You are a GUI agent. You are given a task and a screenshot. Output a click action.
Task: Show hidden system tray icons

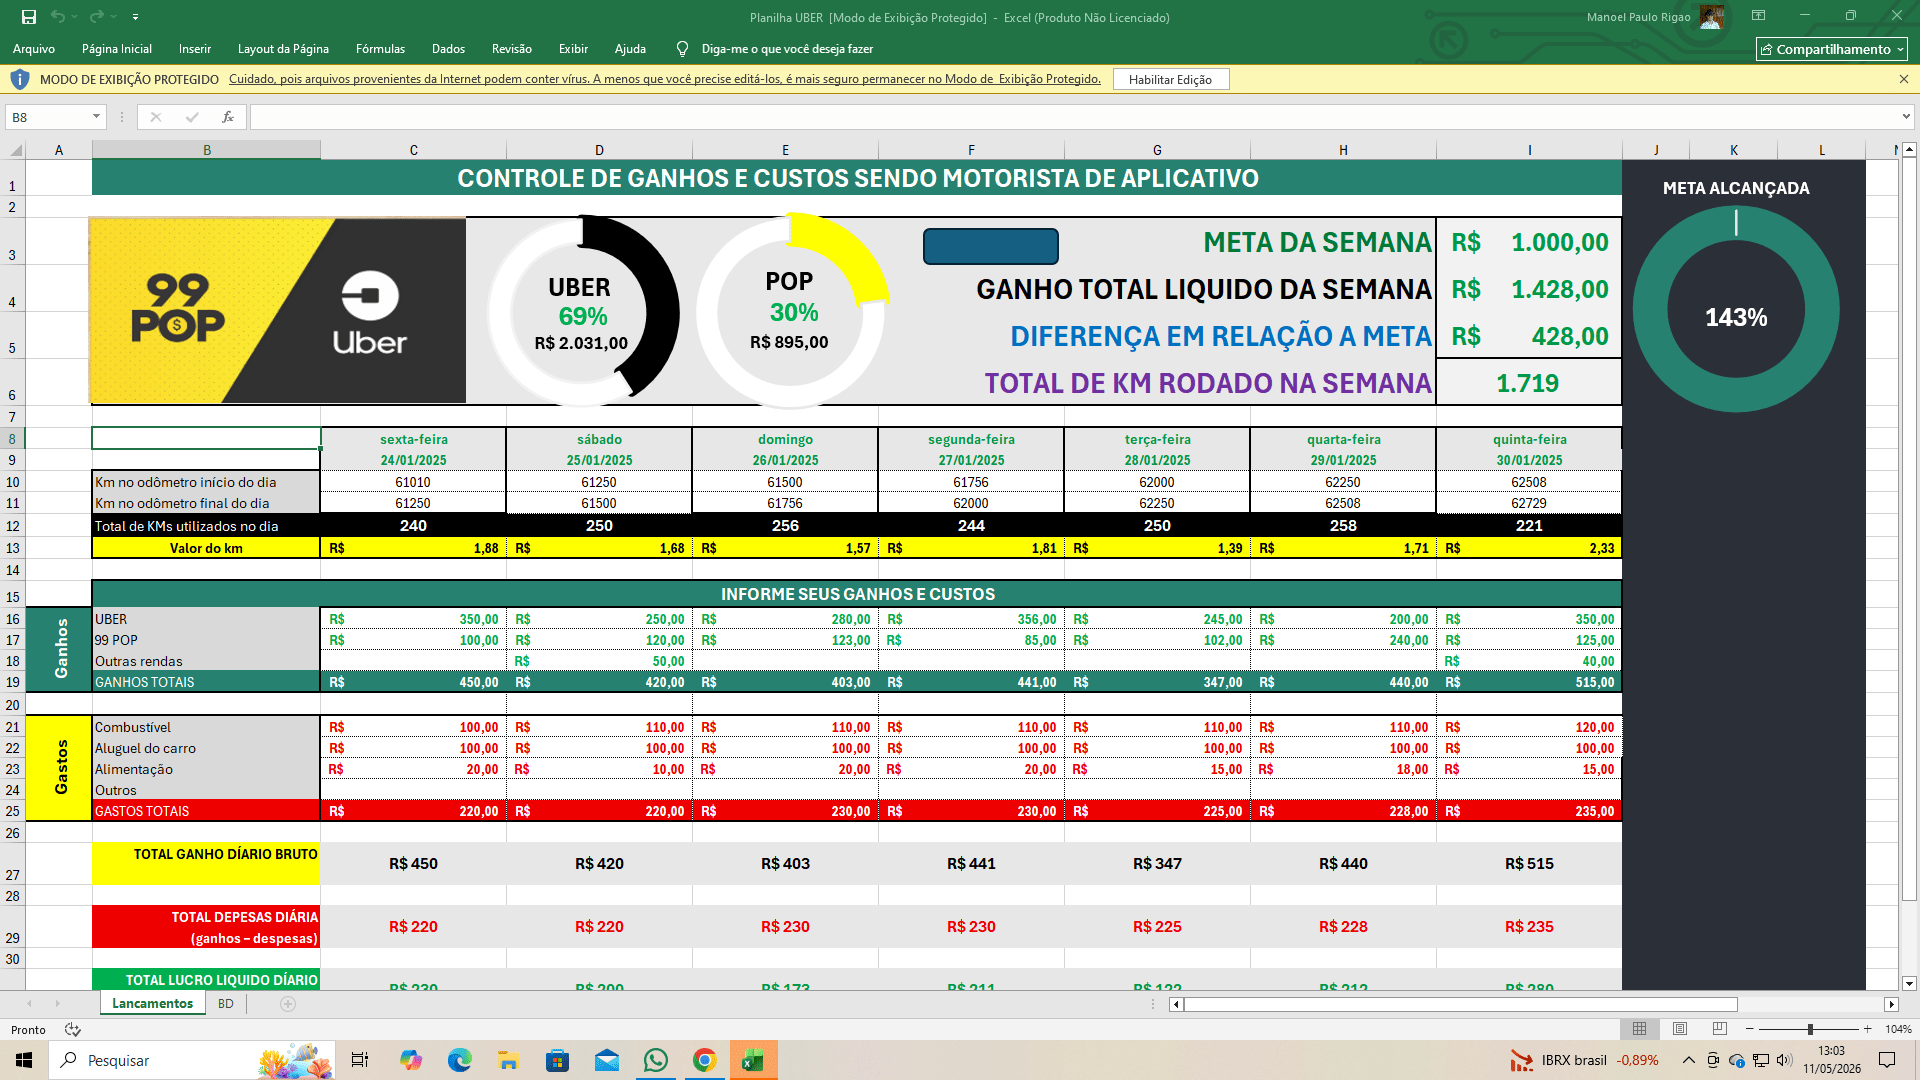[1688, 1060]
